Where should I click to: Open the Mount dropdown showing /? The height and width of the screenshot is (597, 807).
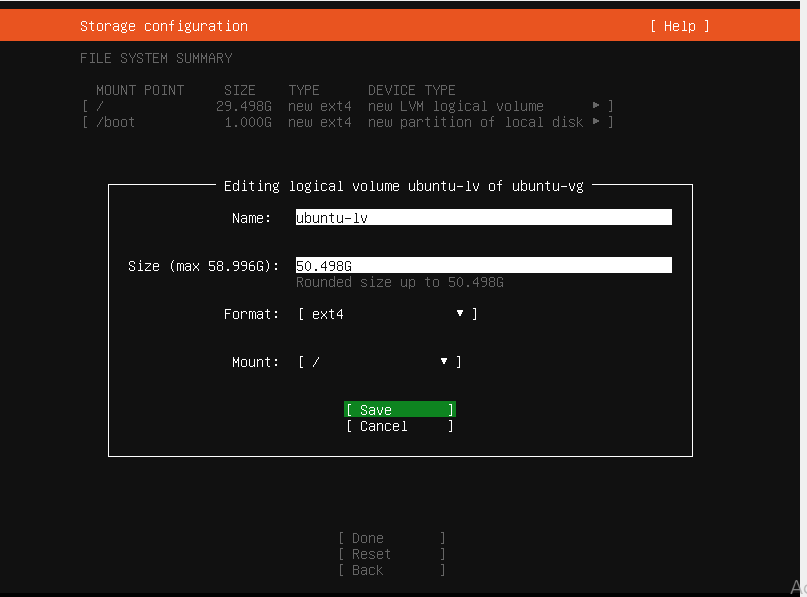tap(378, 362)
